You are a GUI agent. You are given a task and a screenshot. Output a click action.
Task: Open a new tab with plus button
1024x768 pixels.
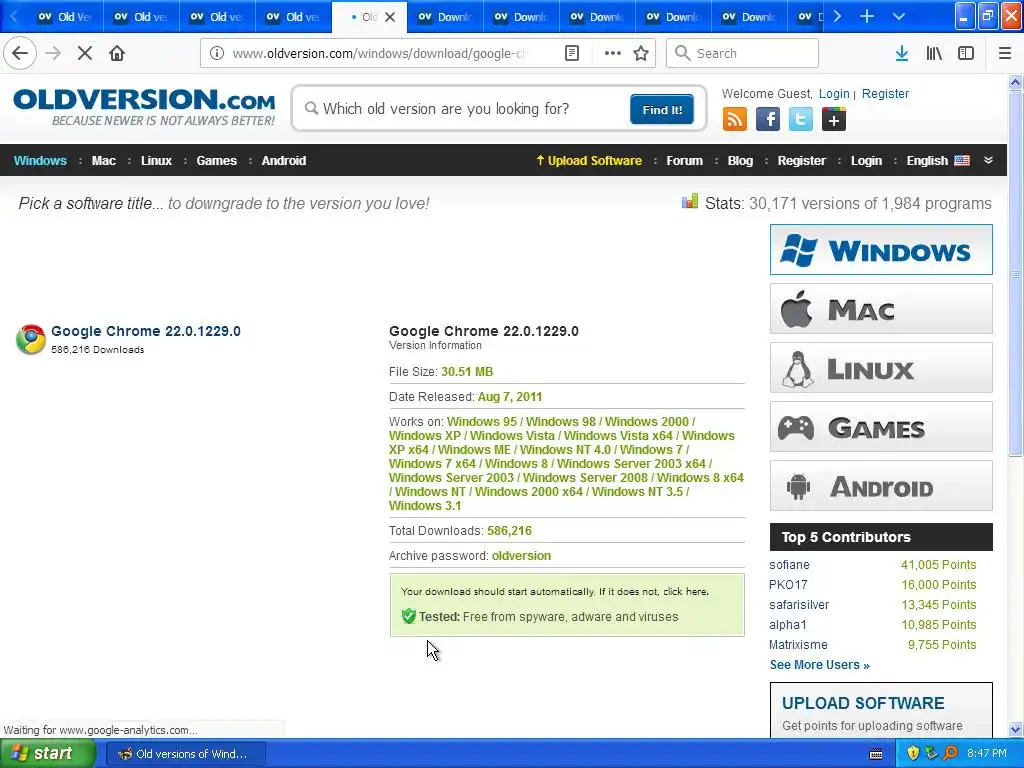[x=867, y=16]
